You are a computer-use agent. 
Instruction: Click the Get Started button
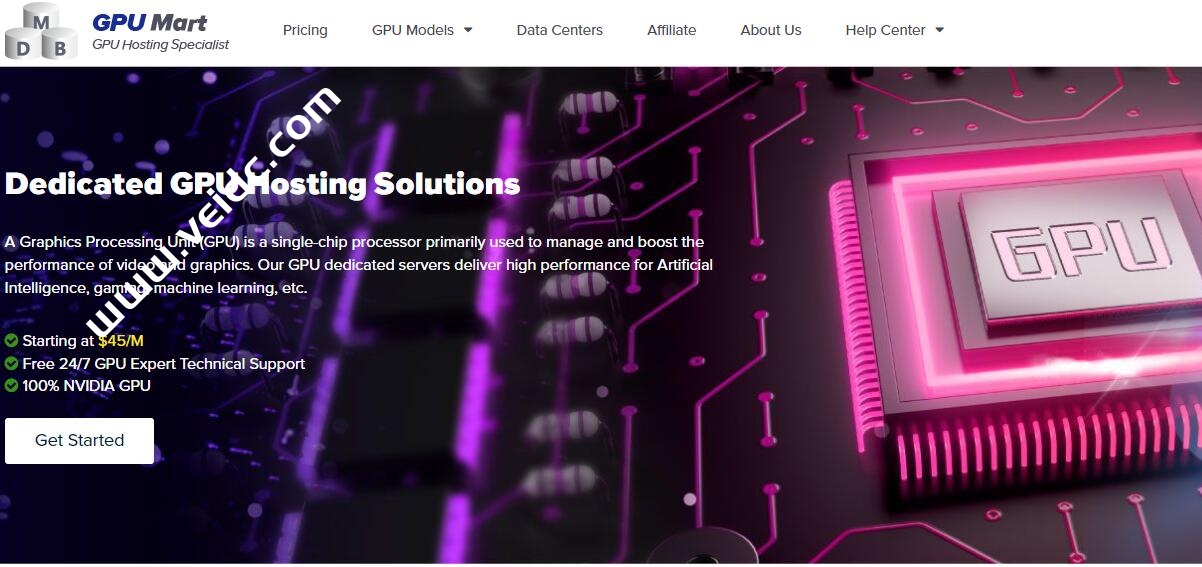tap(79, 440)
